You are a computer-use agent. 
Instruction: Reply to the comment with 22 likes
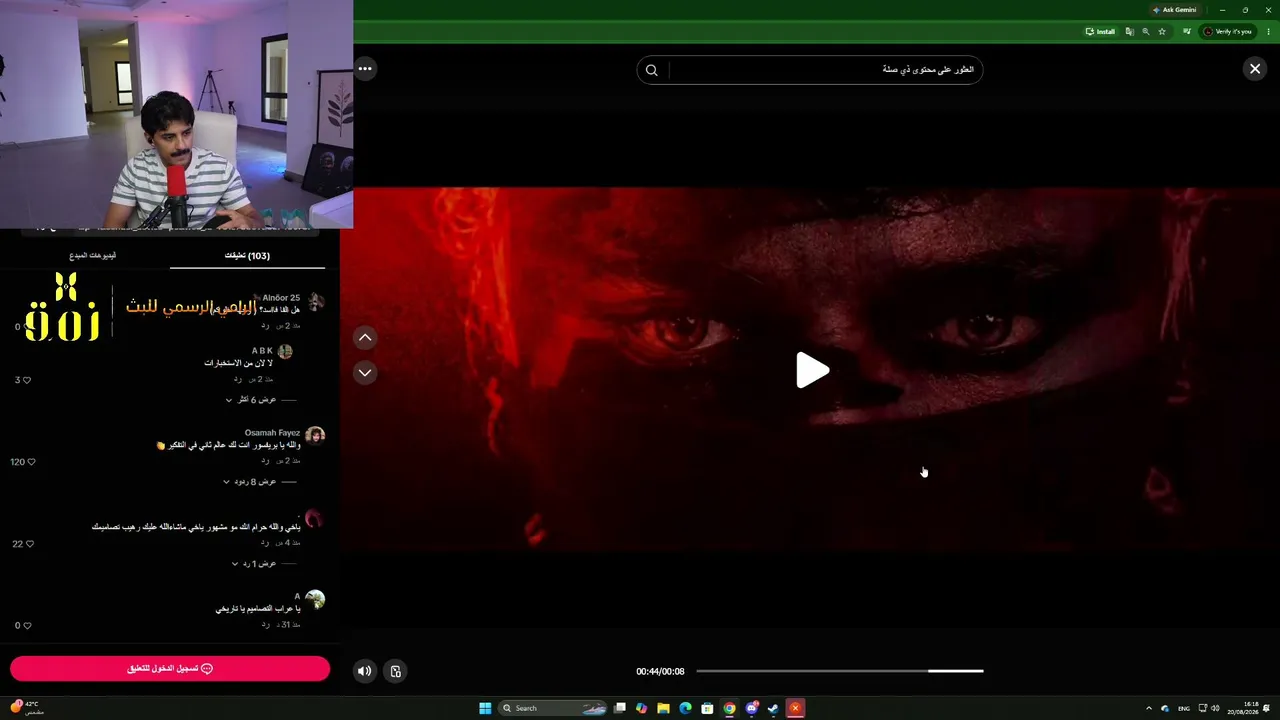tap(264, 542)
